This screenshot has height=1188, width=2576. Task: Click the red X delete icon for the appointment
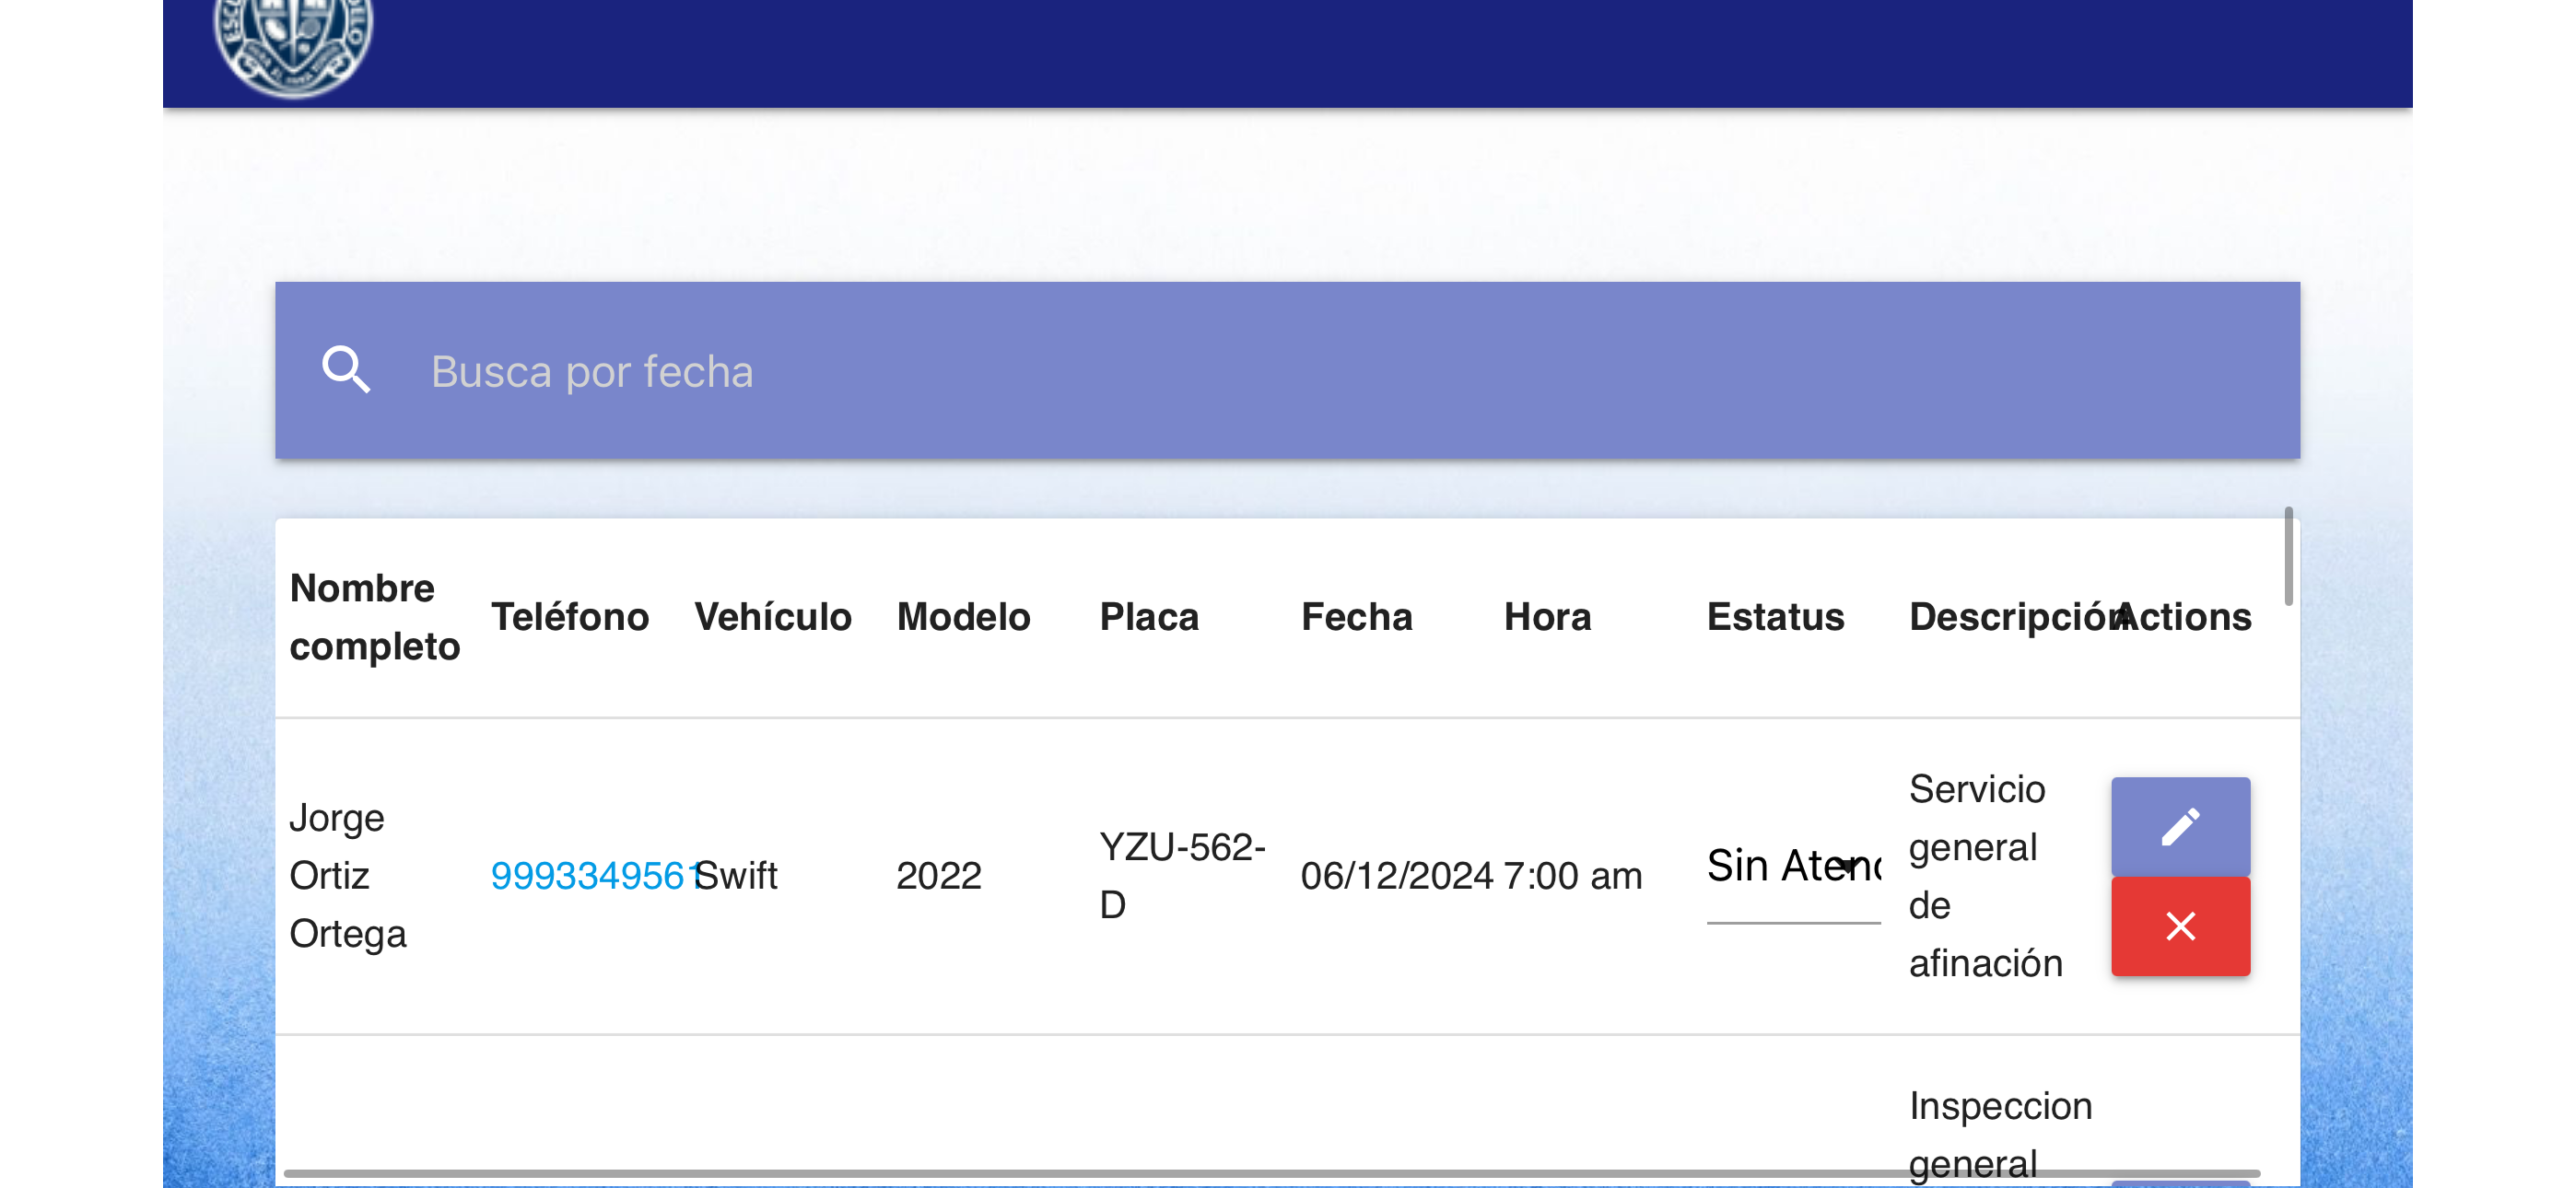point(2181,926)
